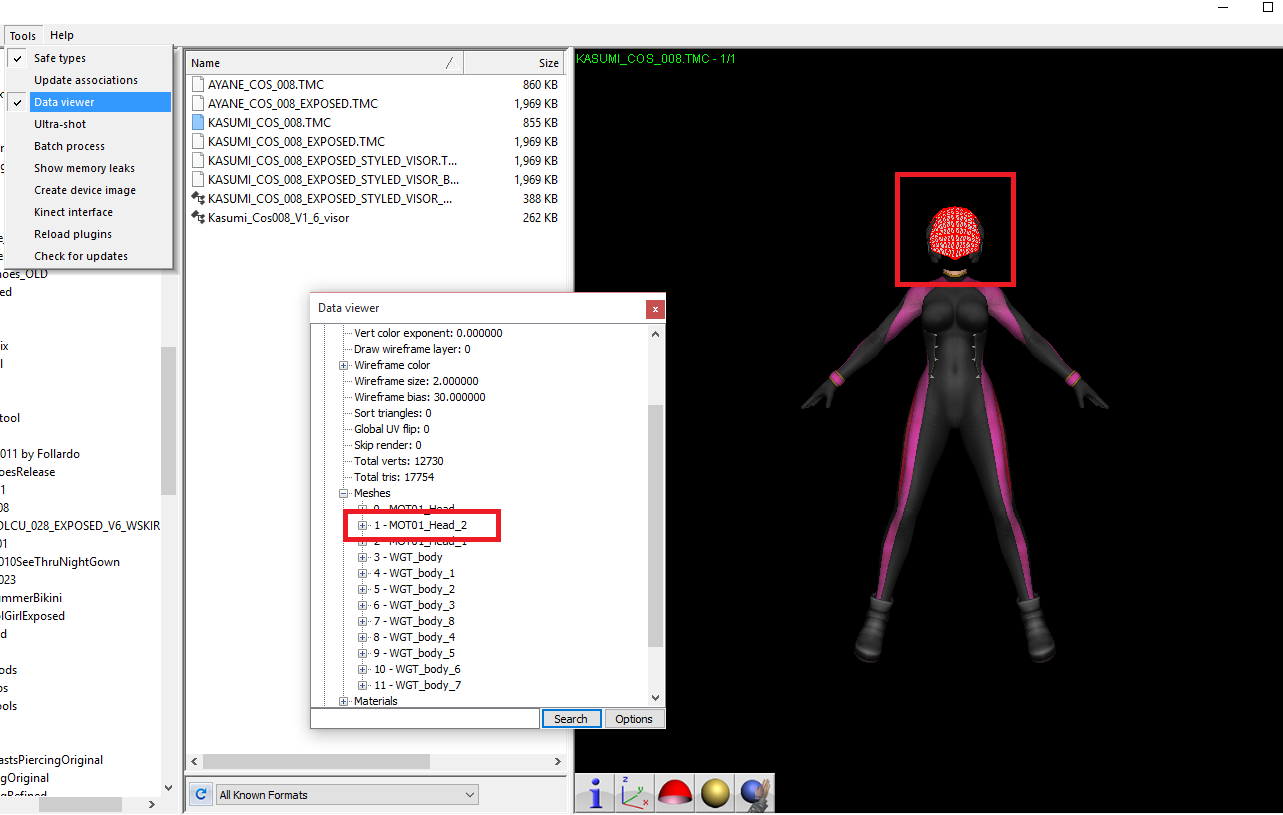Viewport: 1283px width, 815px height.
Task: Select the Kasumi_Cos008_V1_6_visor file icon
Action: tap(198, 218)
